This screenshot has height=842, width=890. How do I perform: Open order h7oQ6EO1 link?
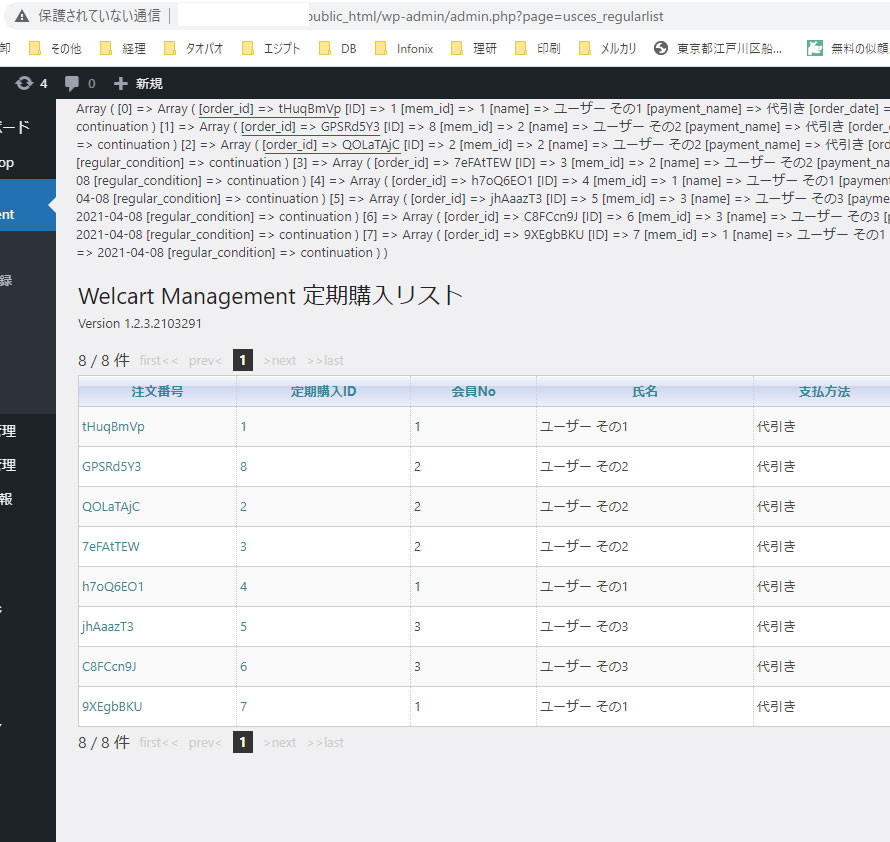pyautogui.click(x=113, y=587)
